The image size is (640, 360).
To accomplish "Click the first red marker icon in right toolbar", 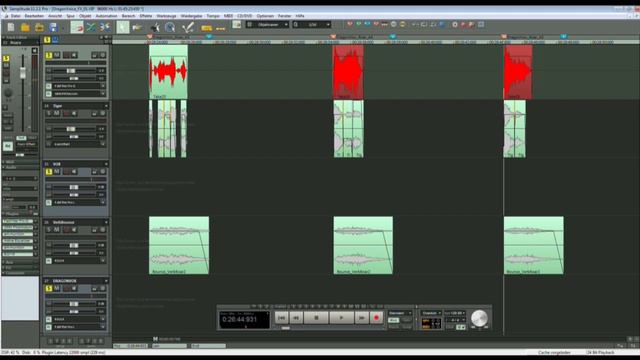I will pos(350,24).
